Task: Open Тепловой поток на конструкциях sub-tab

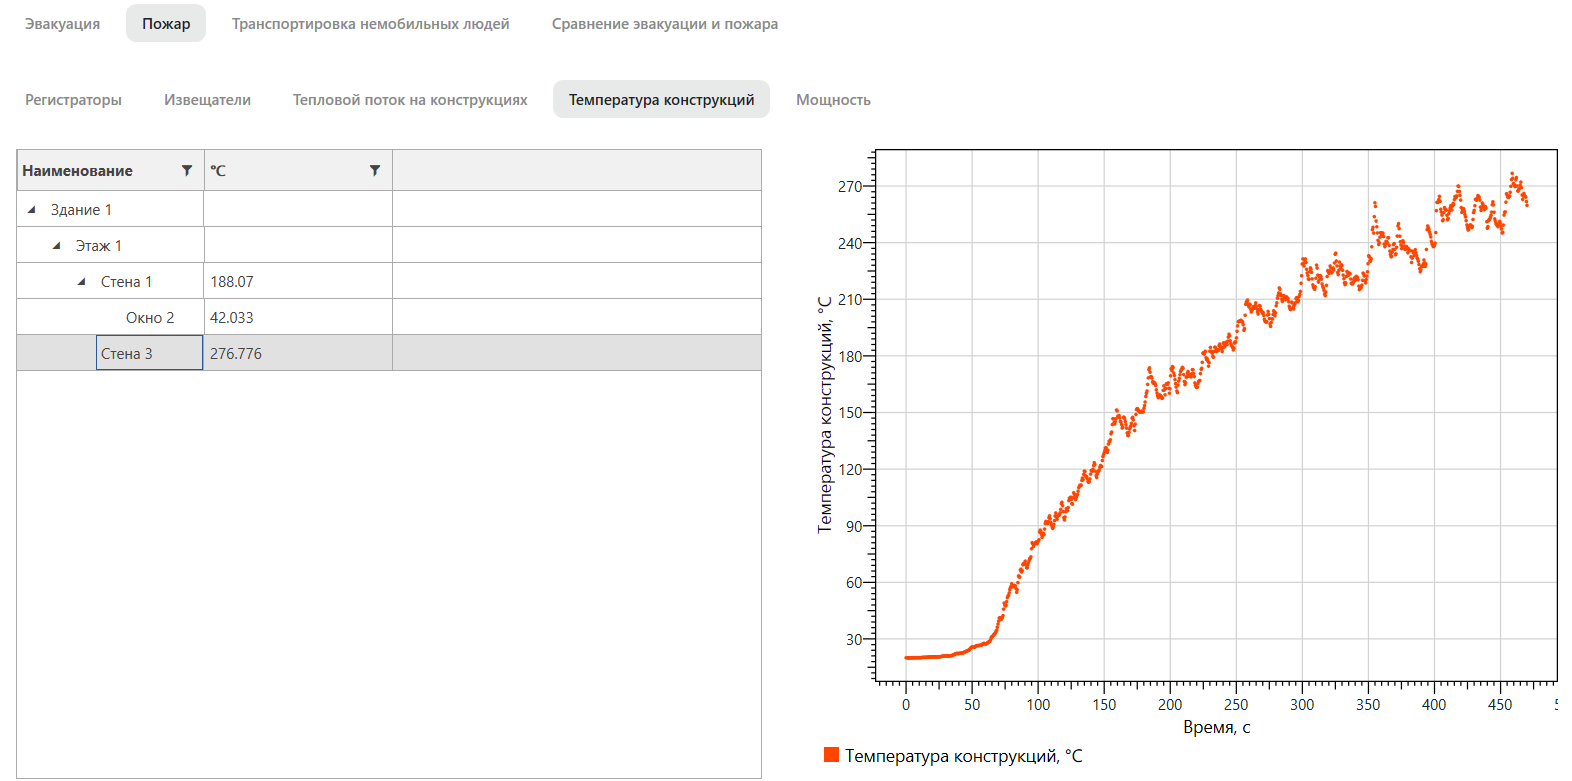Action: click(x=410, y=100)
